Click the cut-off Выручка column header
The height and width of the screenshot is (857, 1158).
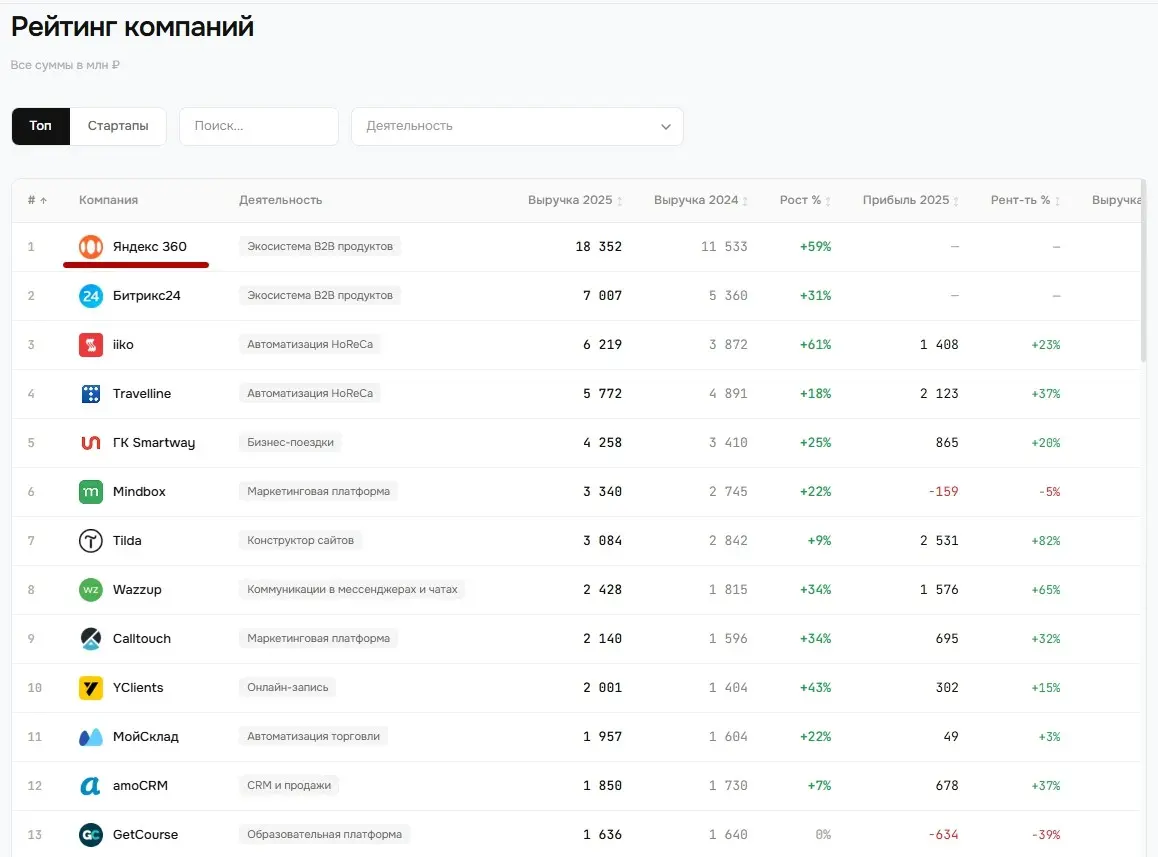click(1116, 200)
